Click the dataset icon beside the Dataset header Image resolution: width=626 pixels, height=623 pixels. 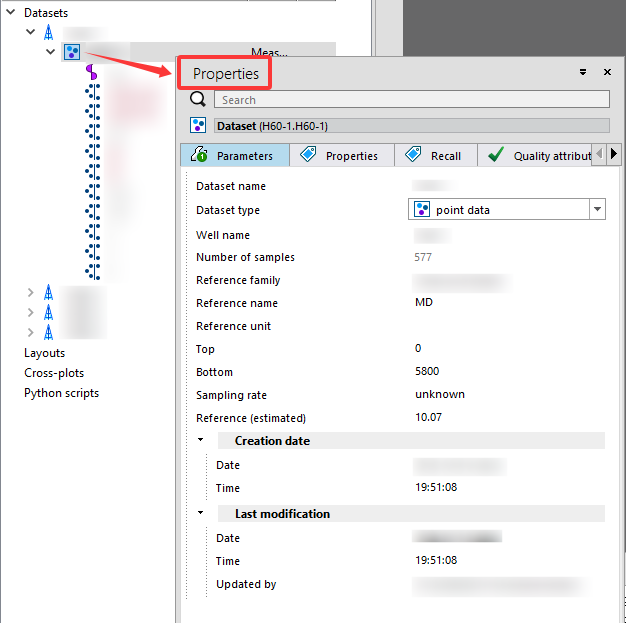coord(198,125)
